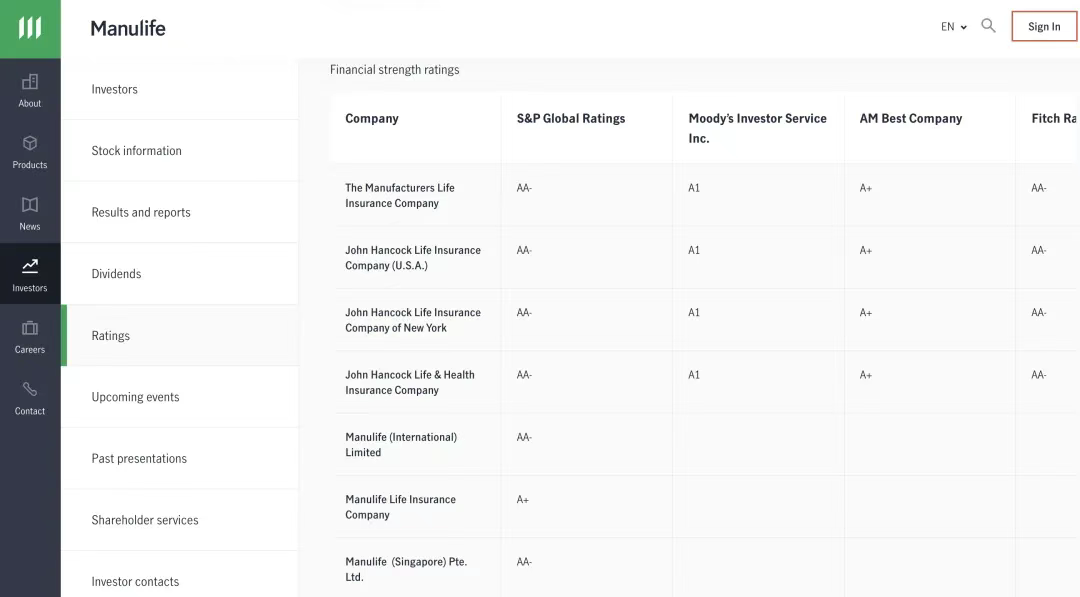Click S&P rating A+ for Manulife Life Insurance
Viewport: 1080px width, 597px height.
[523, 500]
